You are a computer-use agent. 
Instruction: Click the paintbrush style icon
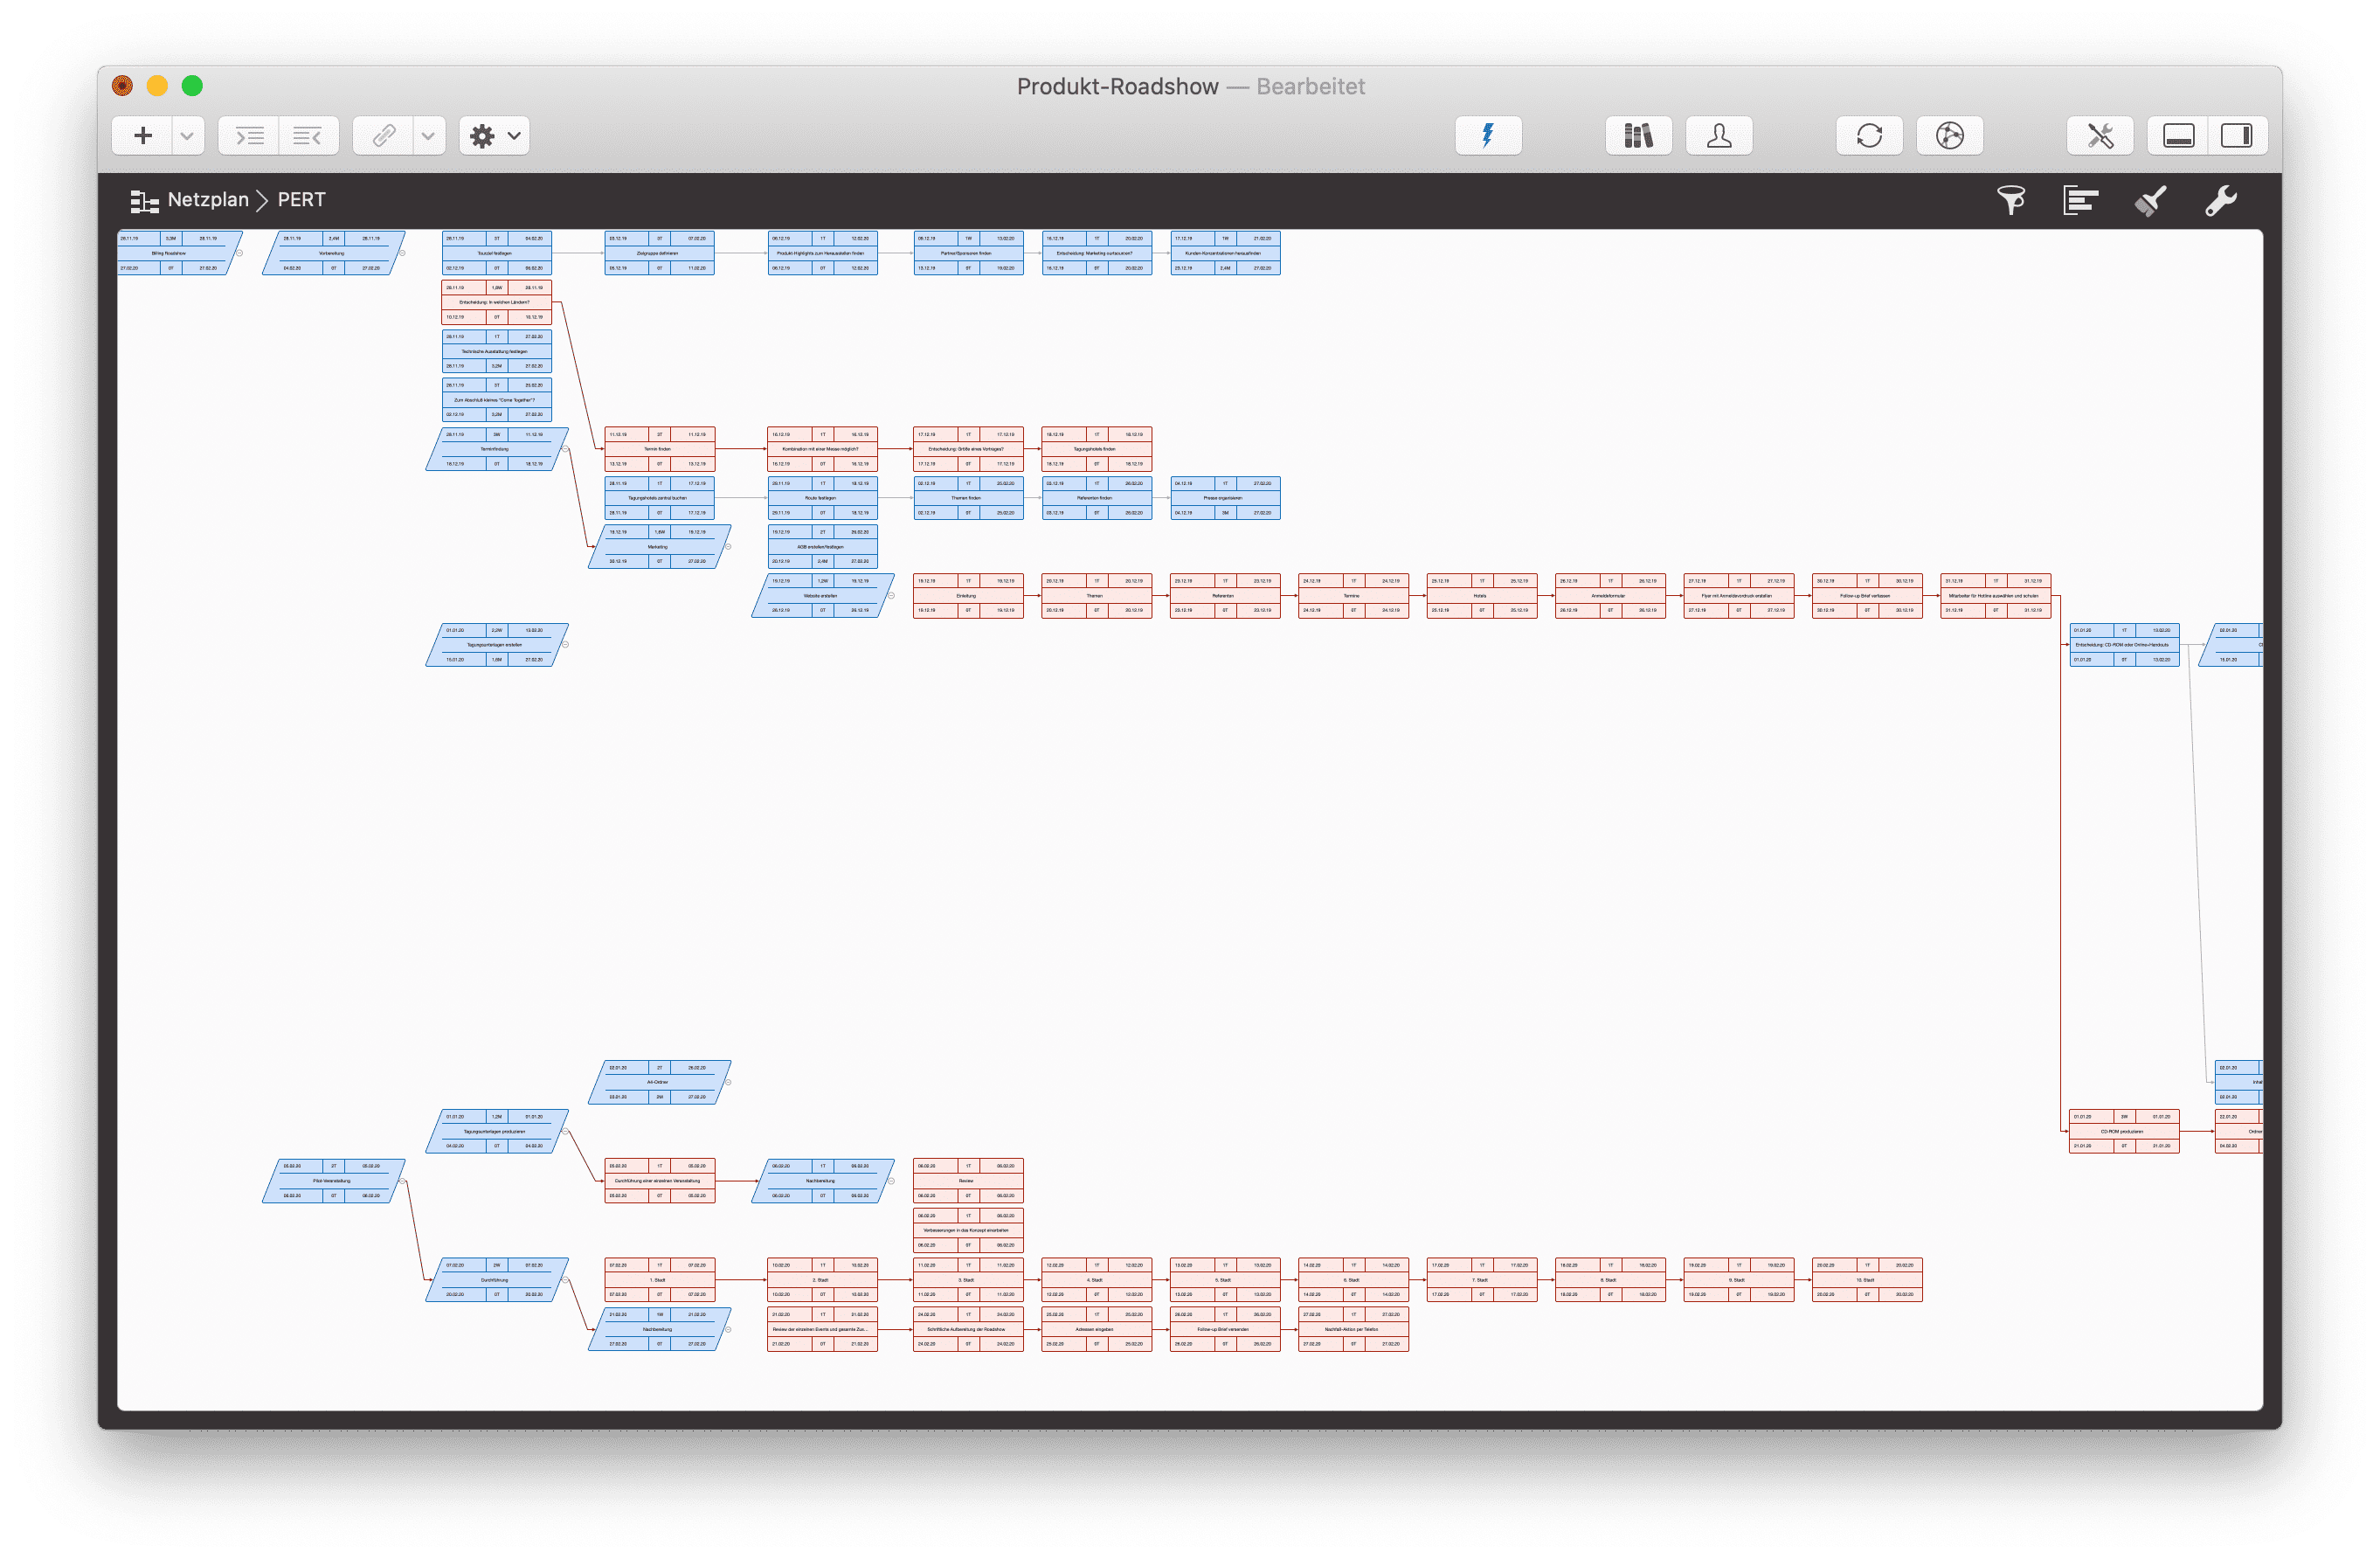2150,201
